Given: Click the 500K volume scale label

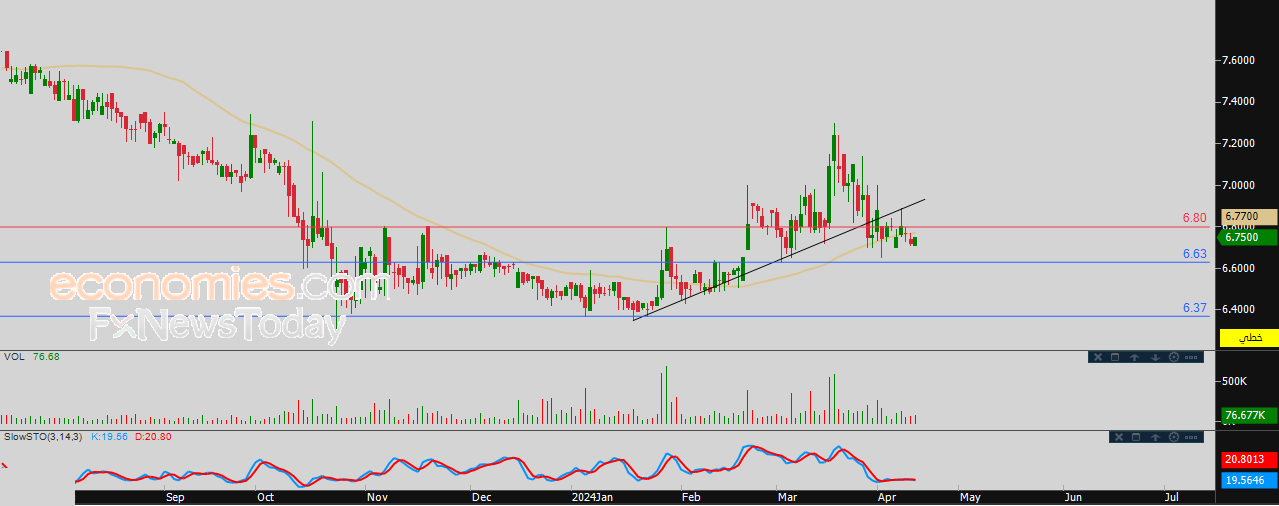Looking at the screenshot, I should click(x=1235, y=382).
